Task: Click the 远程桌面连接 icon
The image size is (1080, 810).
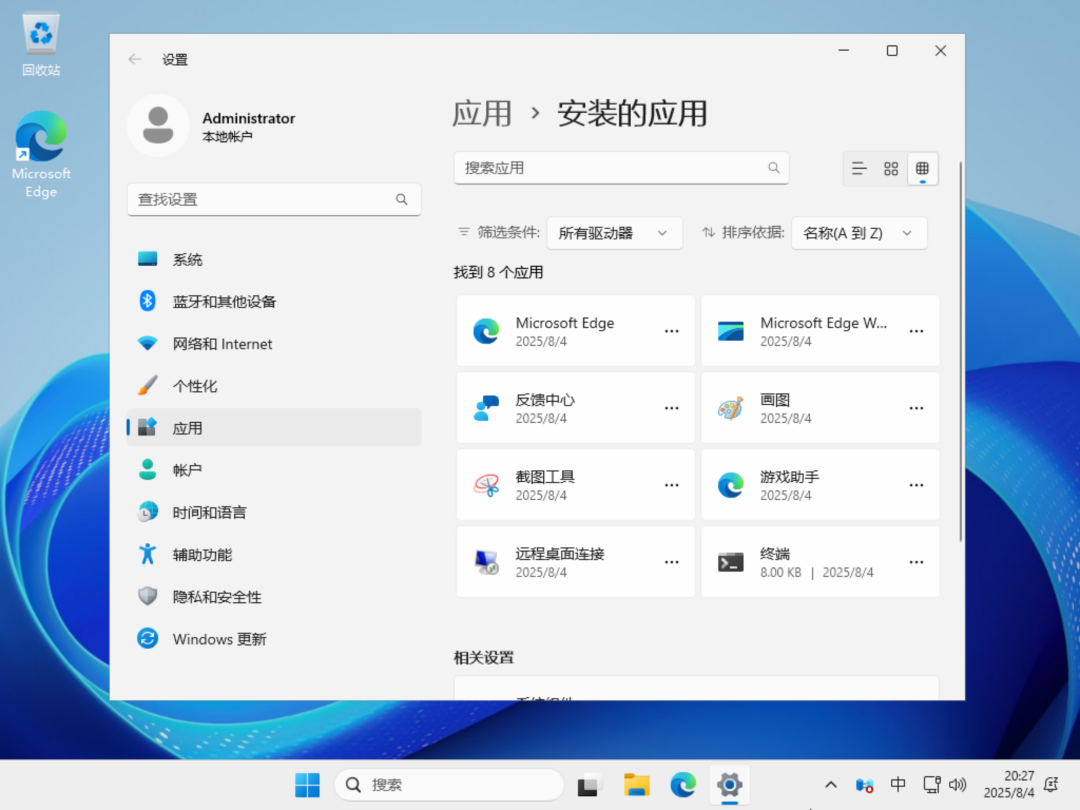Action: coord(486,563)
